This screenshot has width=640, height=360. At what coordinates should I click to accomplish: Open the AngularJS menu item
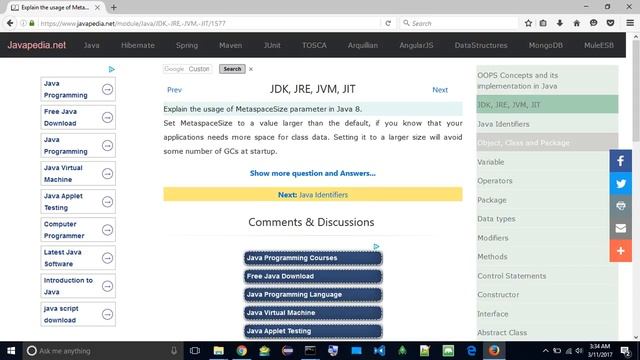pos(416,45)
